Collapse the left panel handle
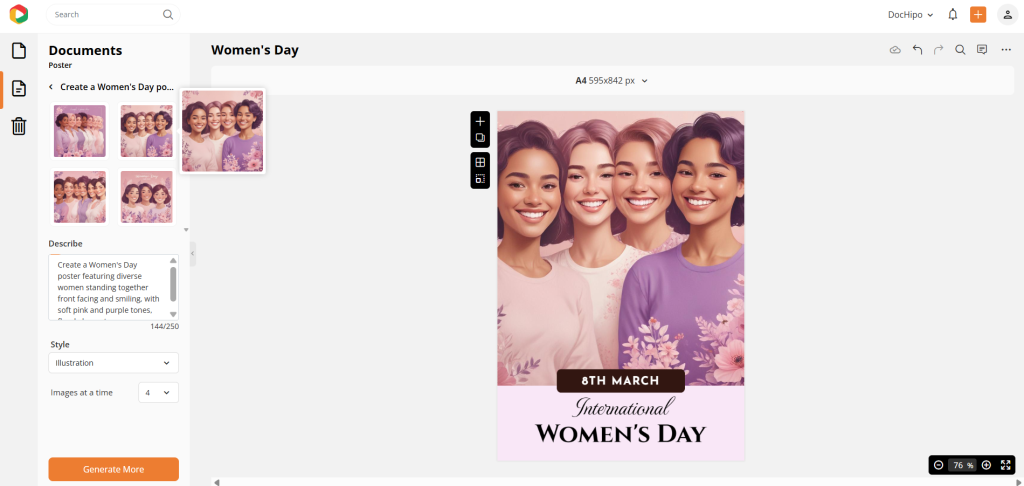This screenshot has width=1024, height=486. [193, 253]
